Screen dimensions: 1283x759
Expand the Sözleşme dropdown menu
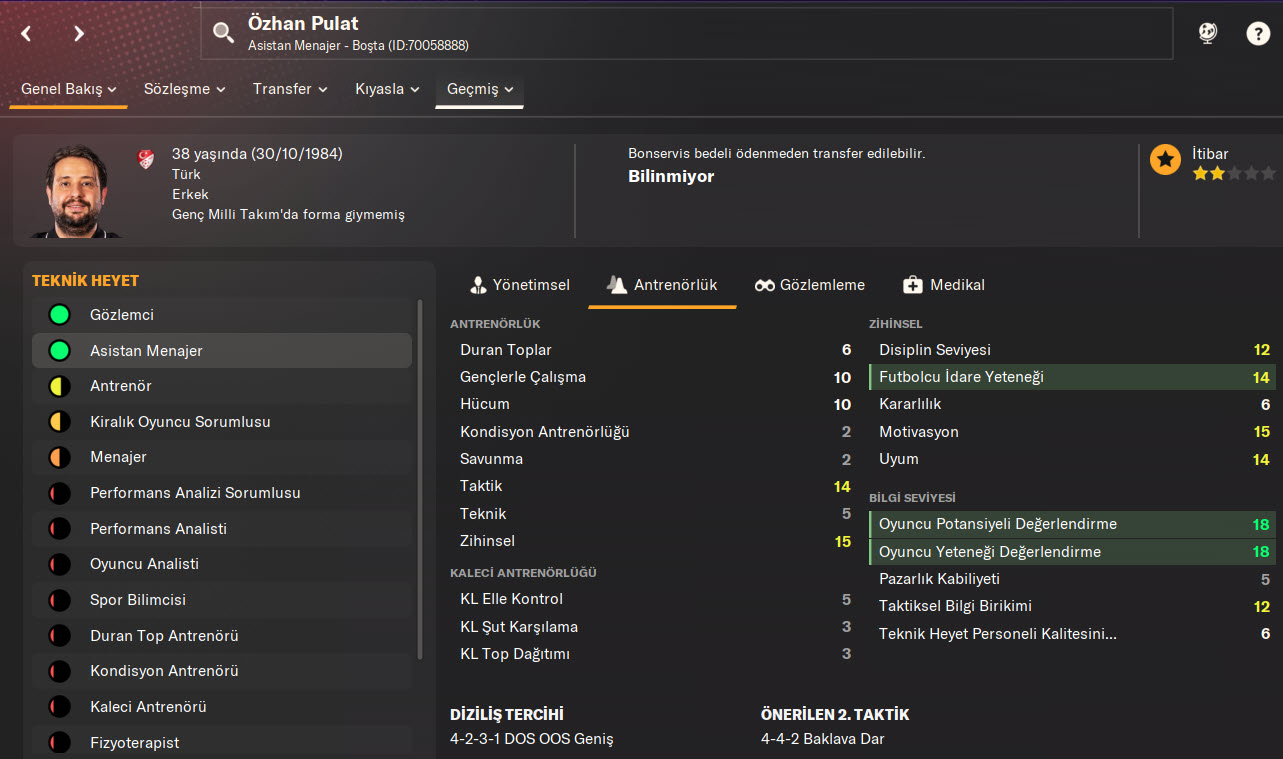(184, 89)
